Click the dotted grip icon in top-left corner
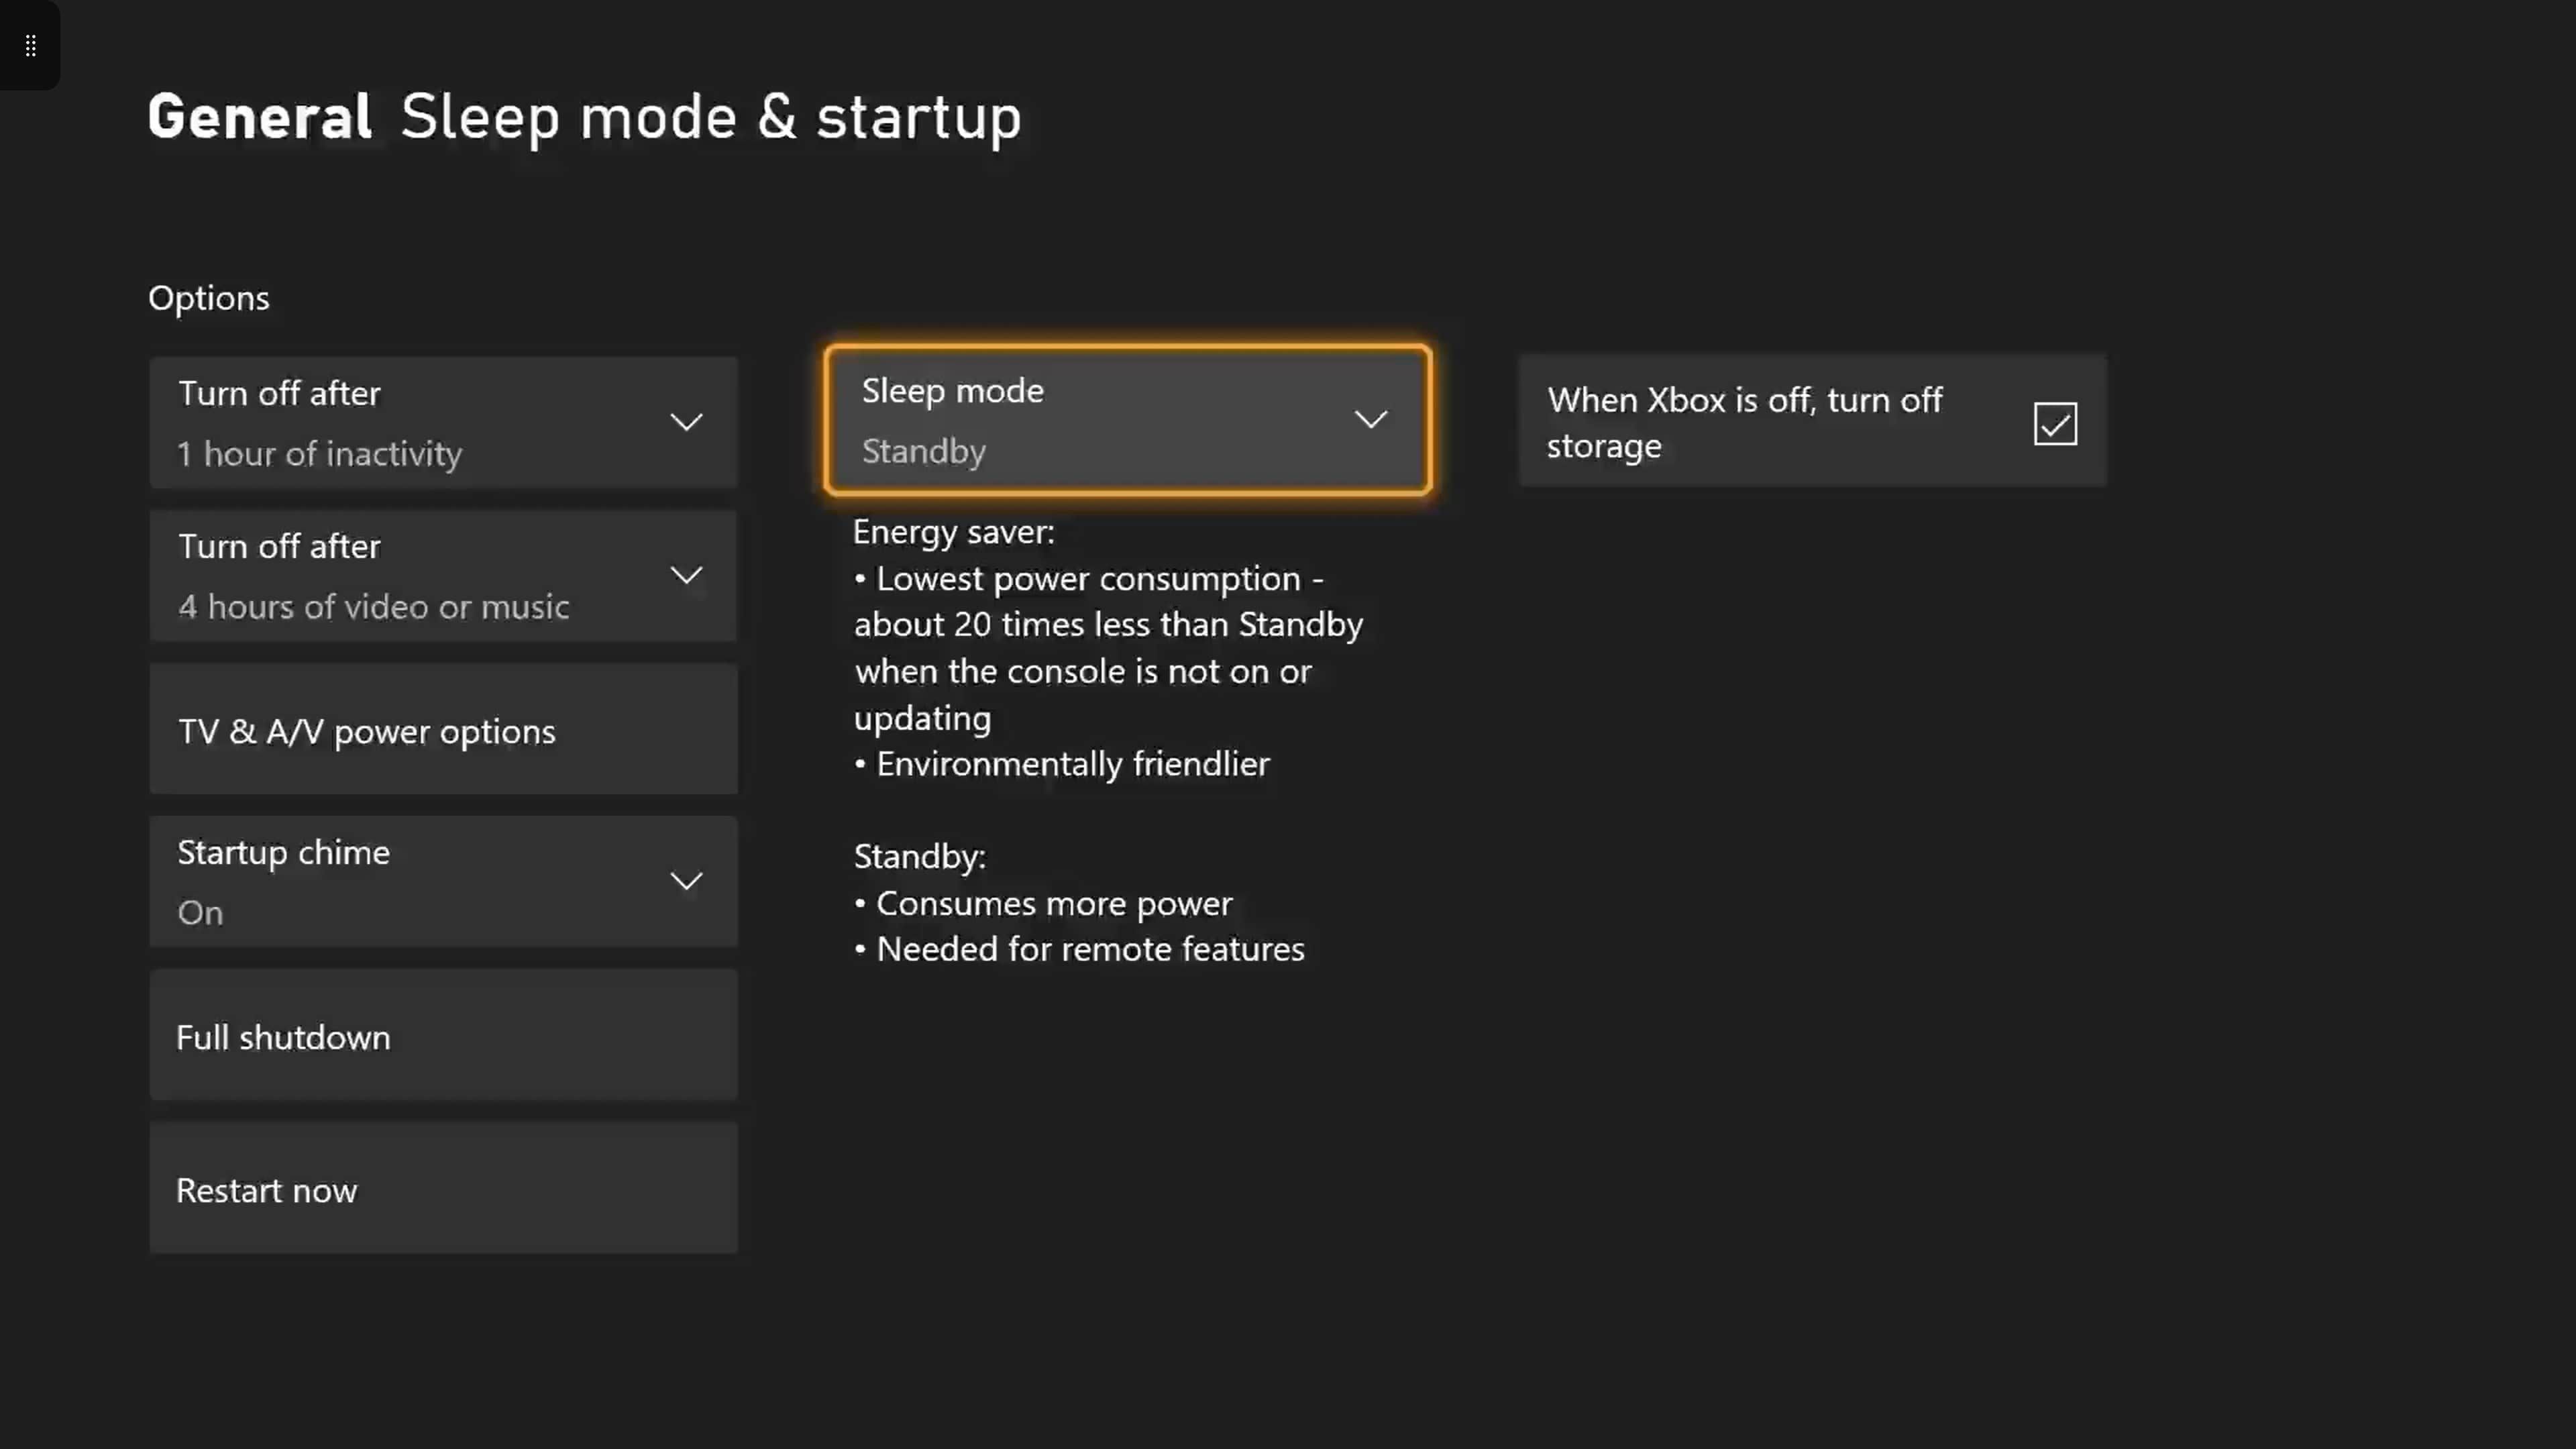Viewport: 2576px width, 1449px height. tap(30, 45)
